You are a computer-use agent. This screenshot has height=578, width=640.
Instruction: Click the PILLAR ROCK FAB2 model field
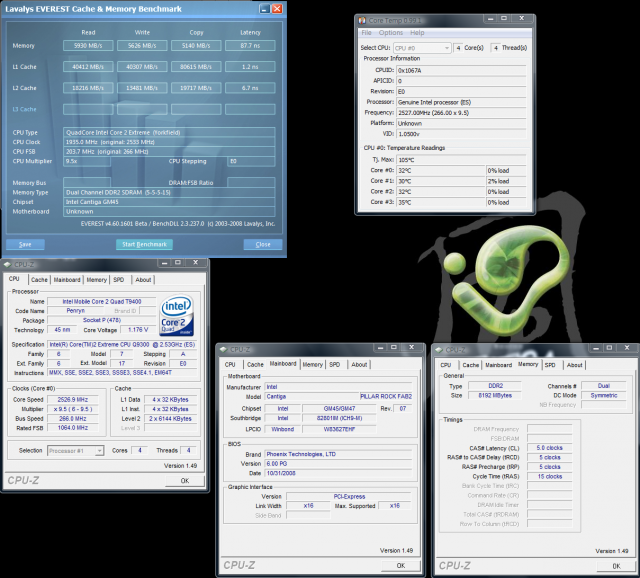click(x=386, y=396)
